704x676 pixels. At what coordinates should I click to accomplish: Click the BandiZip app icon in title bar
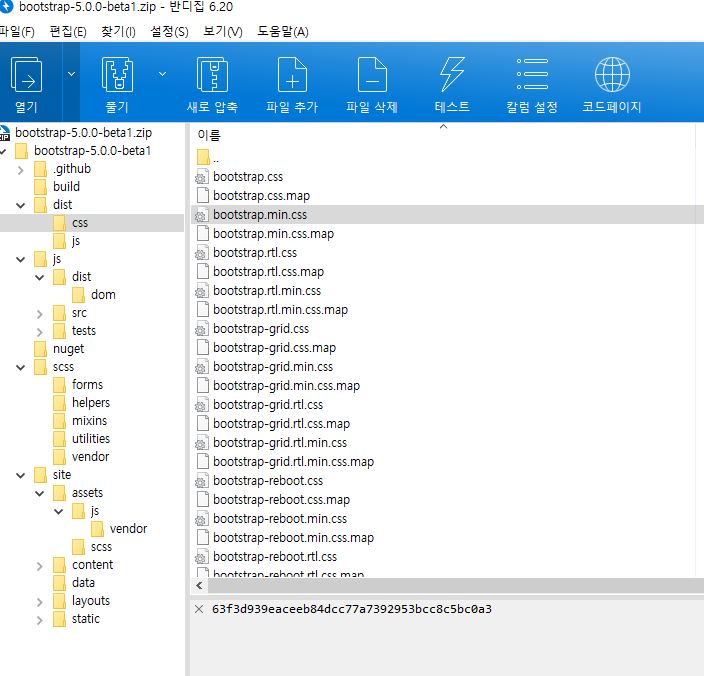pyautogui.click(x=6, y=7)
